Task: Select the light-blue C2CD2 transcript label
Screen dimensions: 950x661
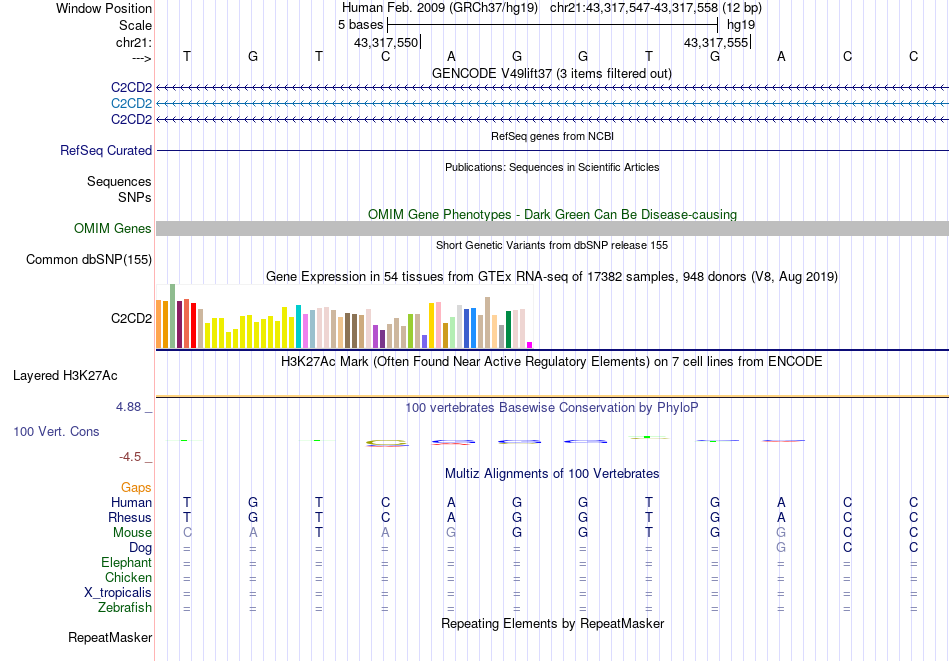Action: [131, 104]
